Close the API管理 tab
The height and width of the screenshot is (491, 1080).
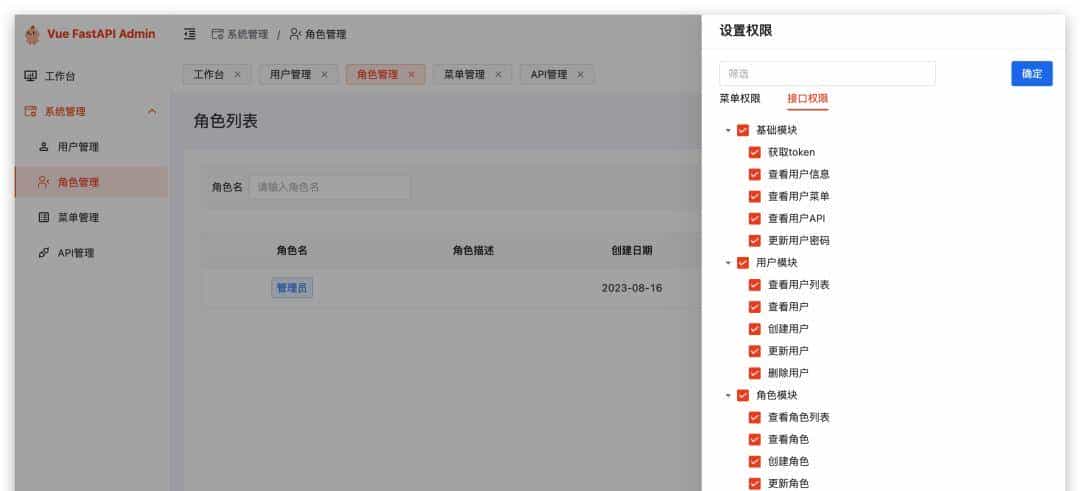coord(581,74)
